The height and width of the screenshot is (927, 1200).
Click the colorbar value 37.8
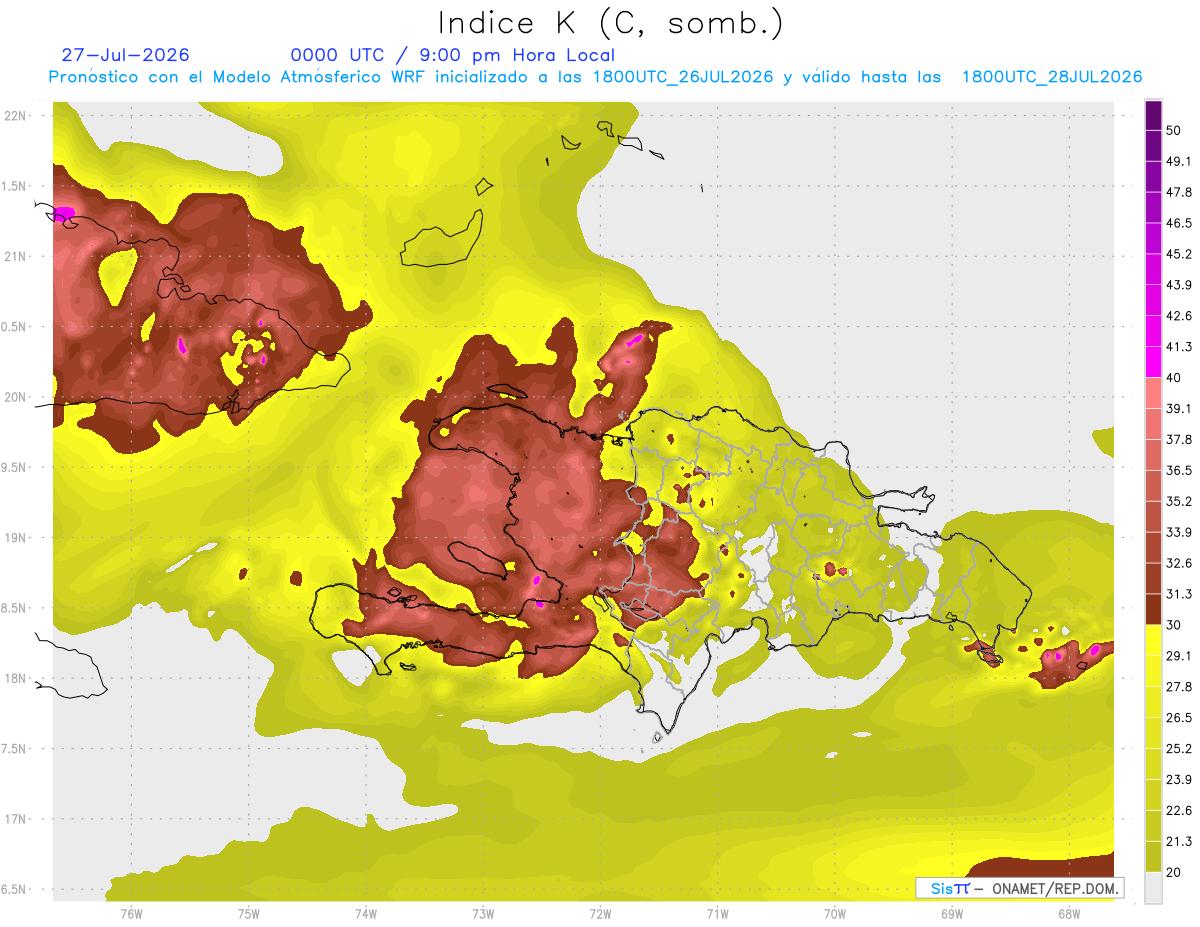click(1178, 439)
